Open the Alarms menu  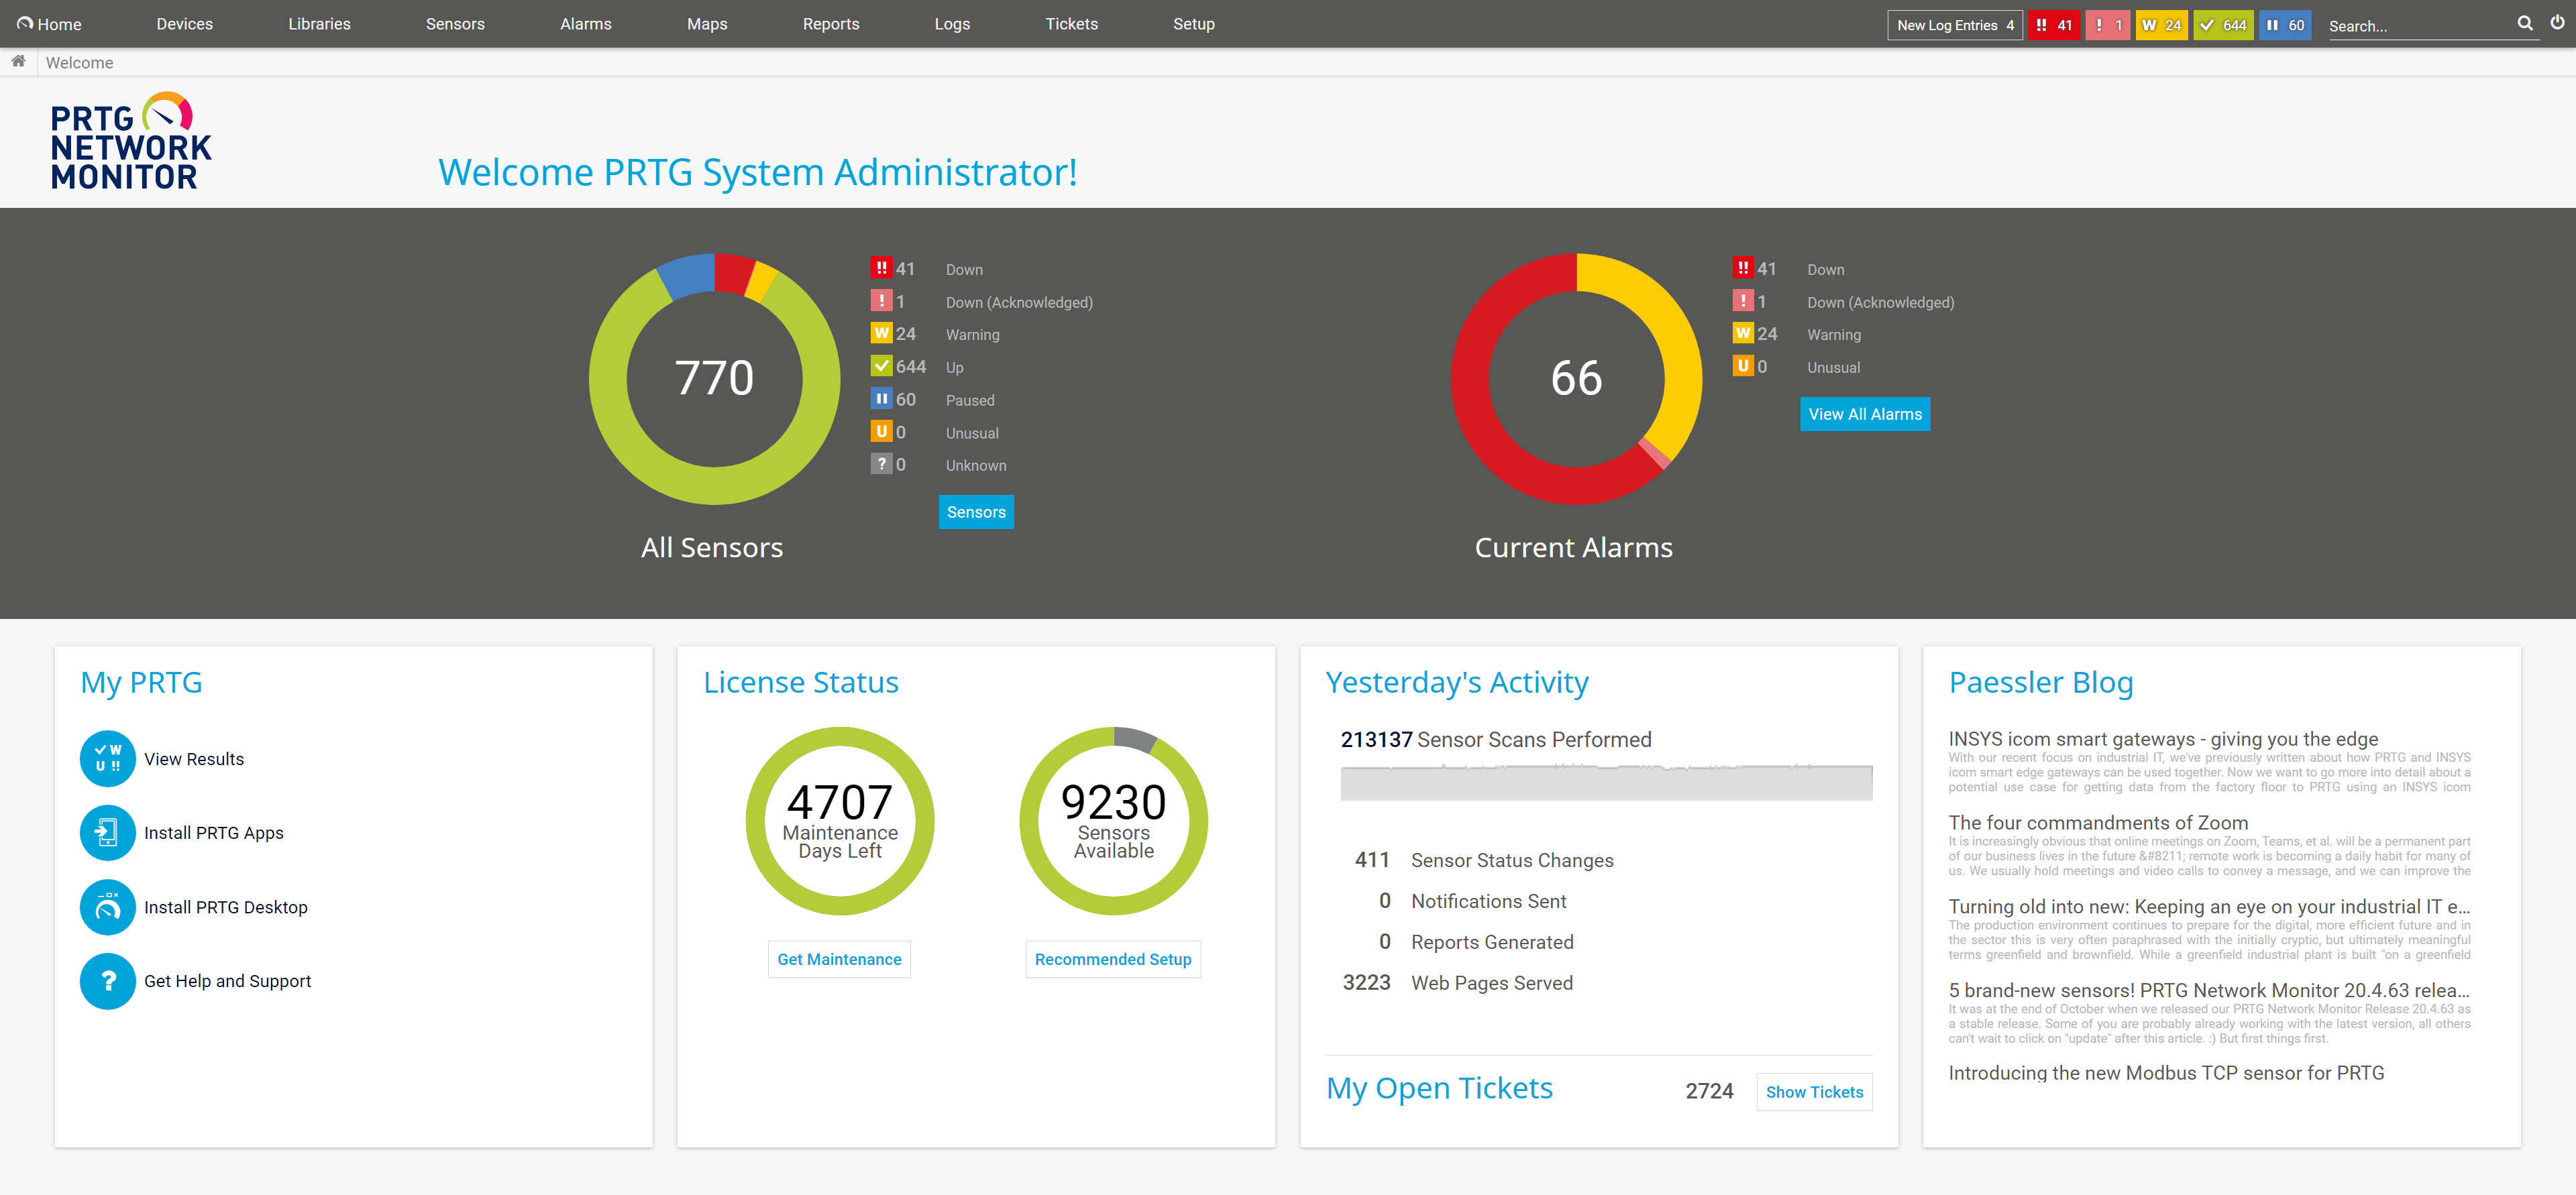pos(585,24)
